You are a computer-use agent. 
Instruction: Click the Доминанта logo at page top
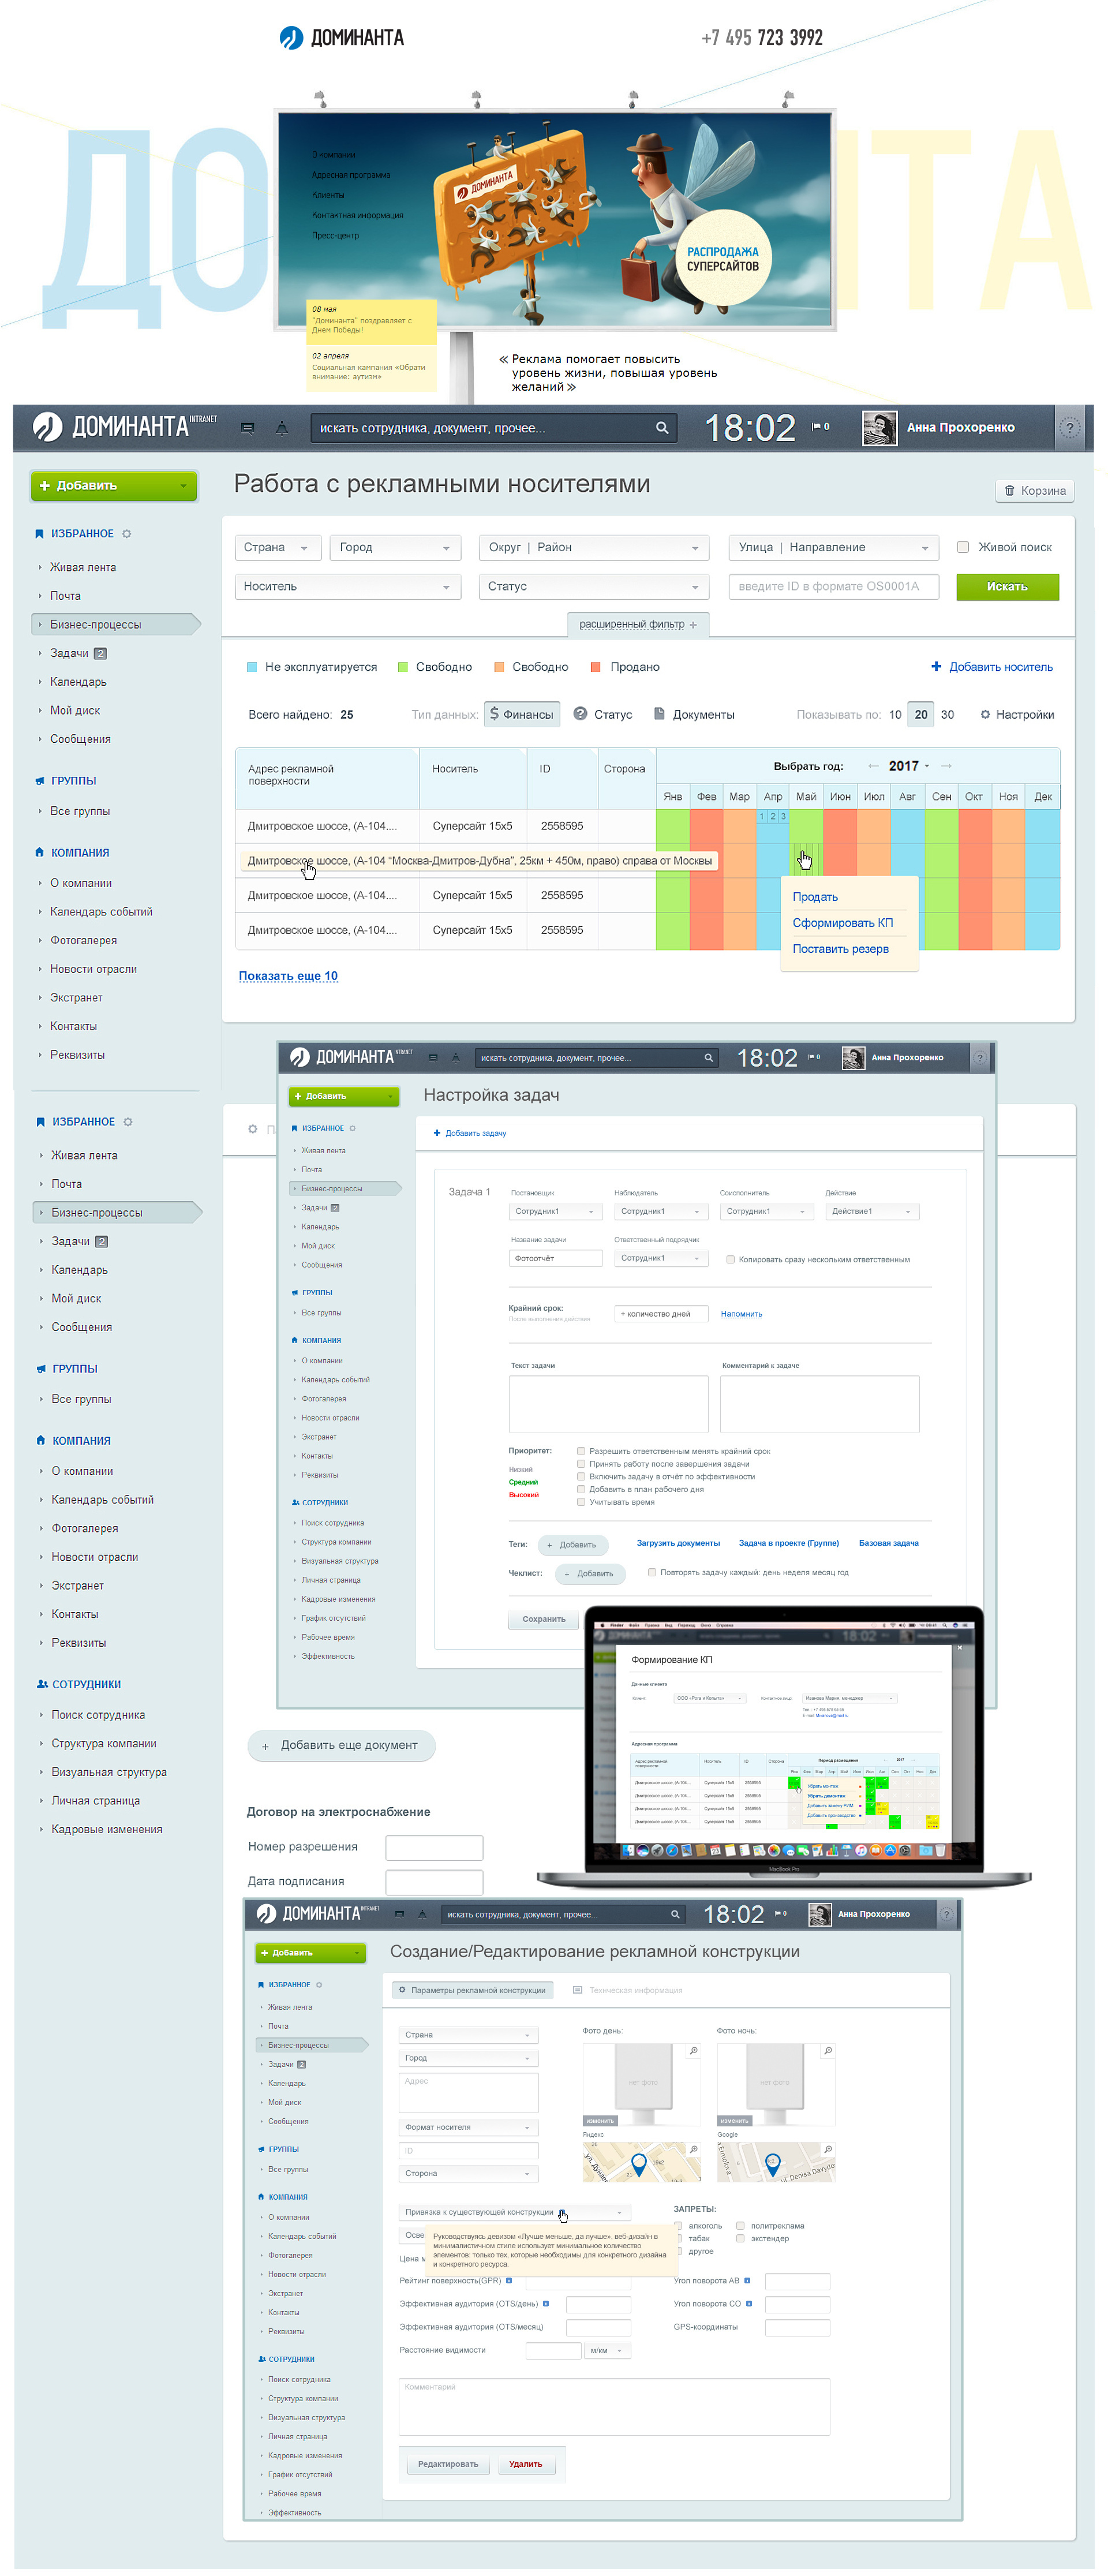341,38
